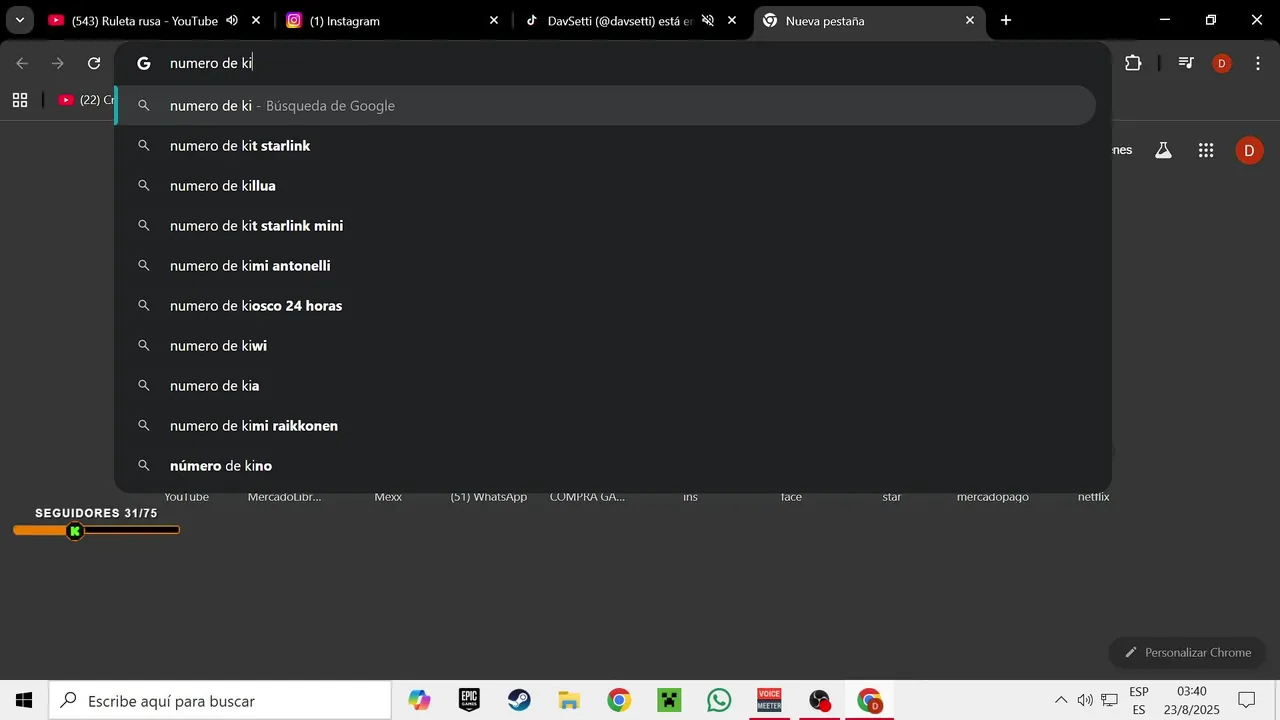The height and width of the screenshot is (720, 1280).
Task: Open Google Chrome taskbar icon
Action: pyautogui.click(x=619, y=700)
